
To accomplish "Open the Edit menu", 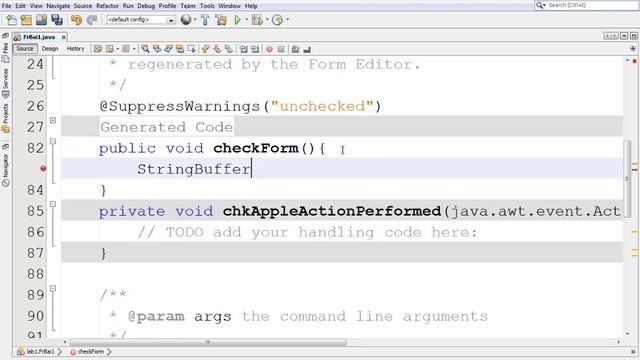I will pos(20,6).
